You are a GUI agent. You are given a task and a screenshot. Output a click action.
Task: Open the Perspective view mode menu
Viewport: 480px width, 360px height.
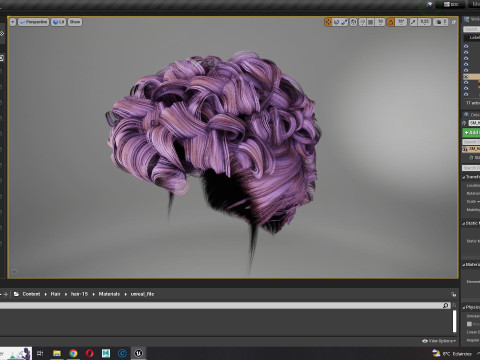click(33, 22)
